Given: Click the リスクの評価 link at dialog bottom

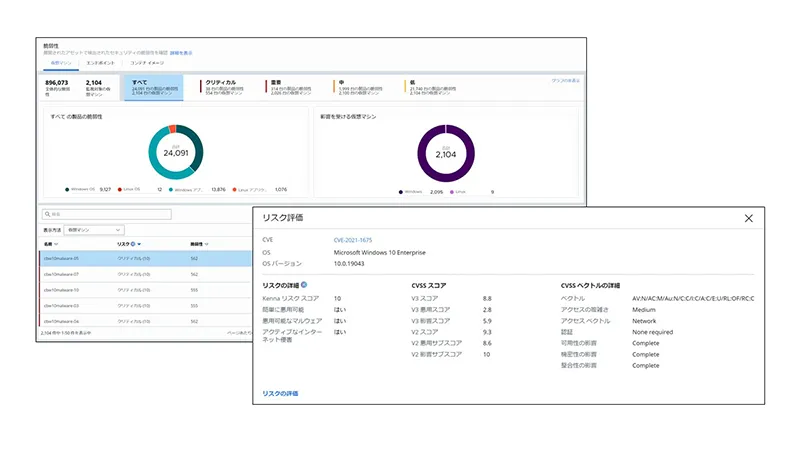Looking at the screenshot, I should pos(280,393).
